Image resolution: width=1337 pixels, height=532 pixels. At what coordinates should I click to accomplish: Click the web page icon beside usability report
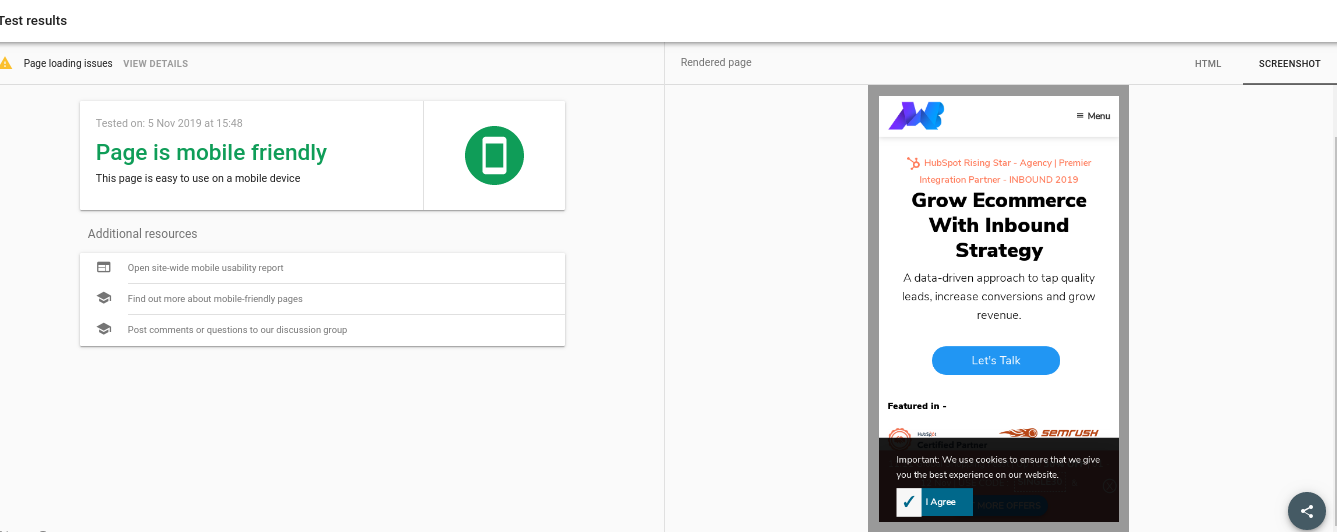[103, 267]
